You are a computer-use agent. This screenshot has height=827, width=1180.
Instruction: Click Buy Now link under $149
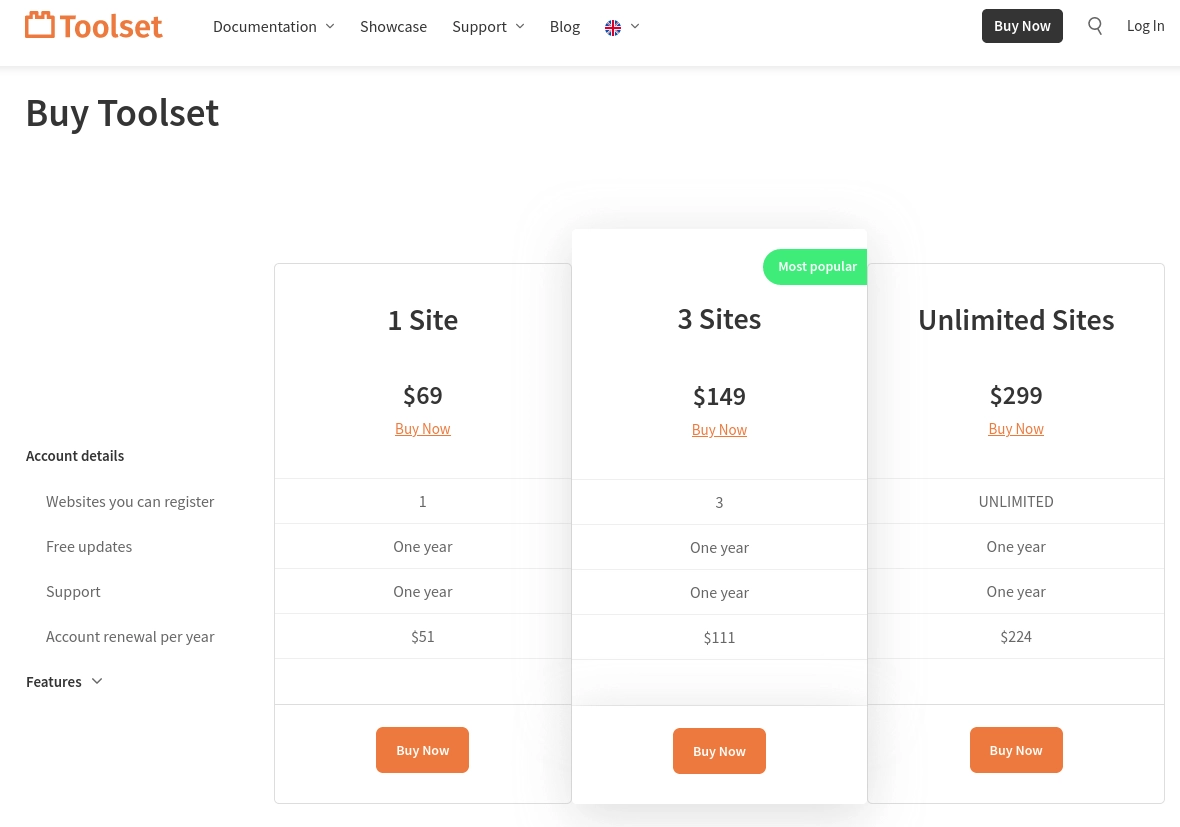[719, 429]
